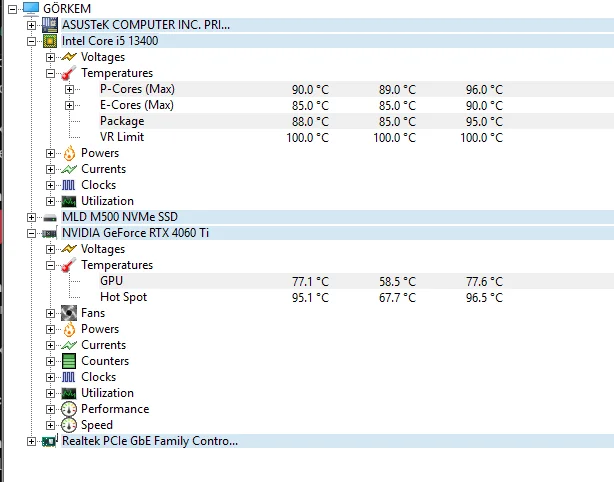The width and height of the screenshot is (614, 482).
Task: Expand the ASUSTeK COMPUTER INC. node
Action: 31,25
